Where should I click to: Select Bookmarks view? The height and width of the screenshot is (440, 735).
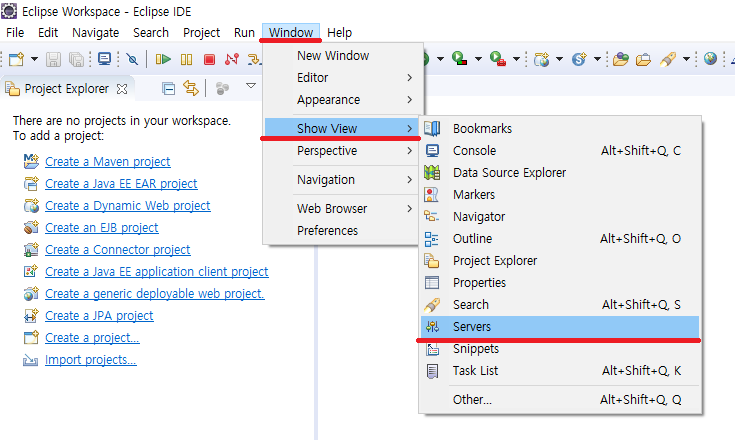click(560, 128)
